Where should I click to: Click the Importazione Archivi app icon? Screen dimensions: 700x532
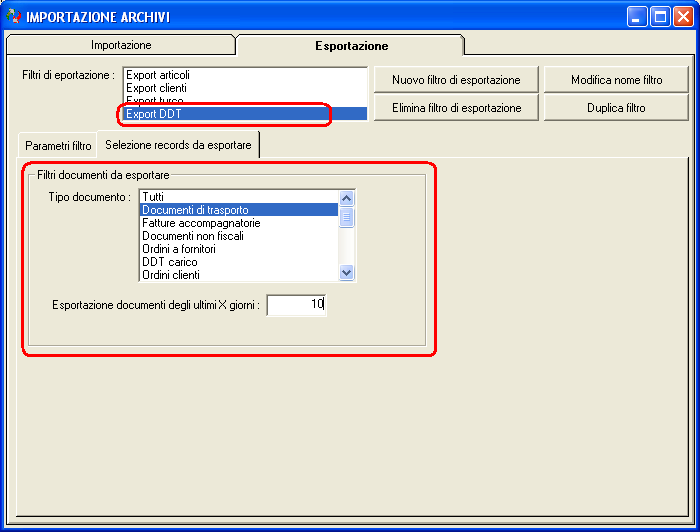pos(14,17)
